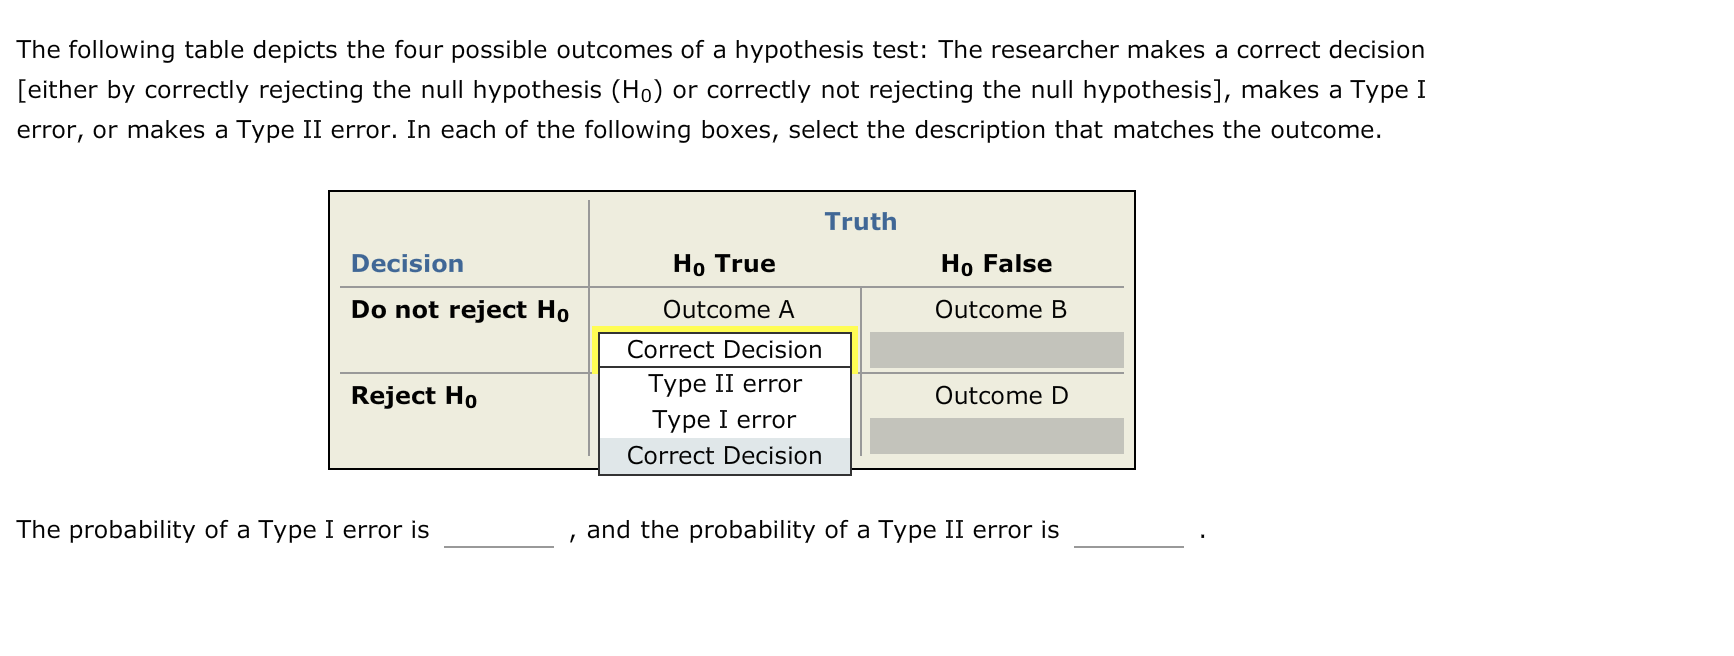Select 'Type I error' in the dropdown list

[x=723, y=419]
